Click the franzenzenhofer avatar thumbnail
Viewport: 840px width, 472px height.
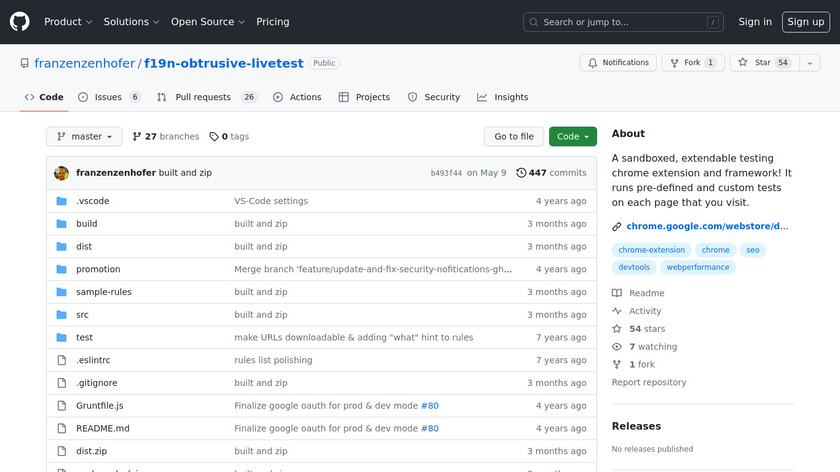62,173
